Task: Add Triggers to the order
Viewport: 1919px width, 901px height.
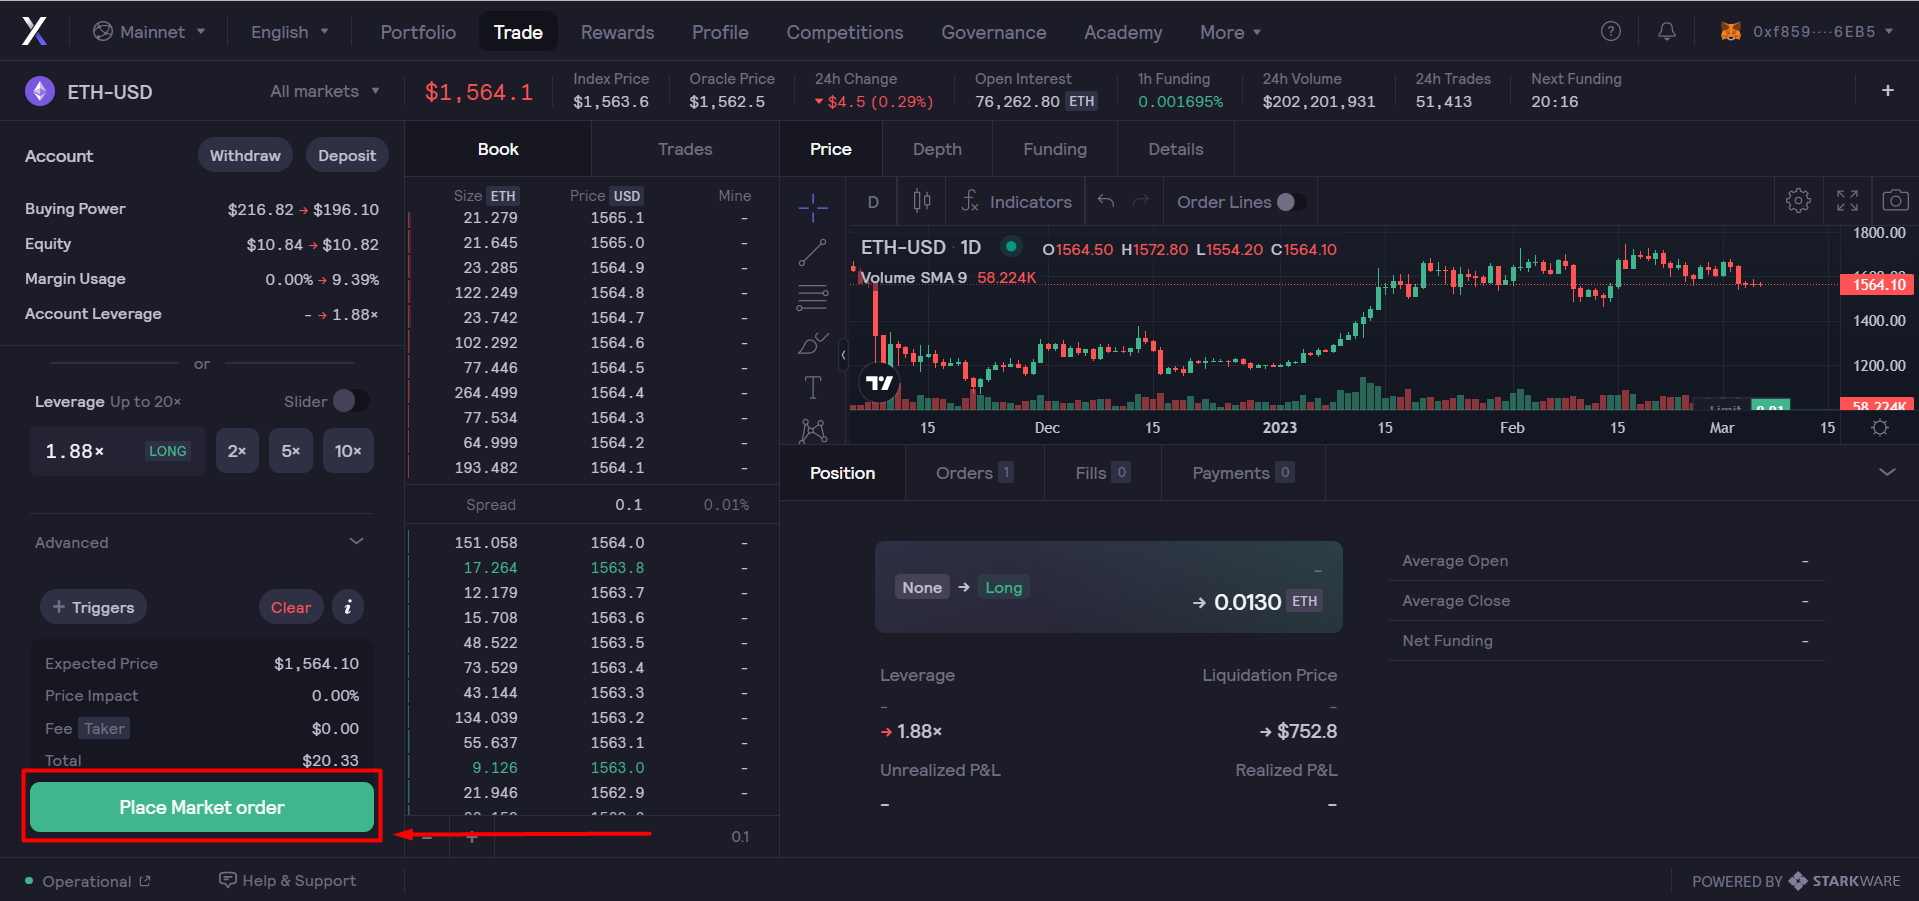Action: click(93, 607)
